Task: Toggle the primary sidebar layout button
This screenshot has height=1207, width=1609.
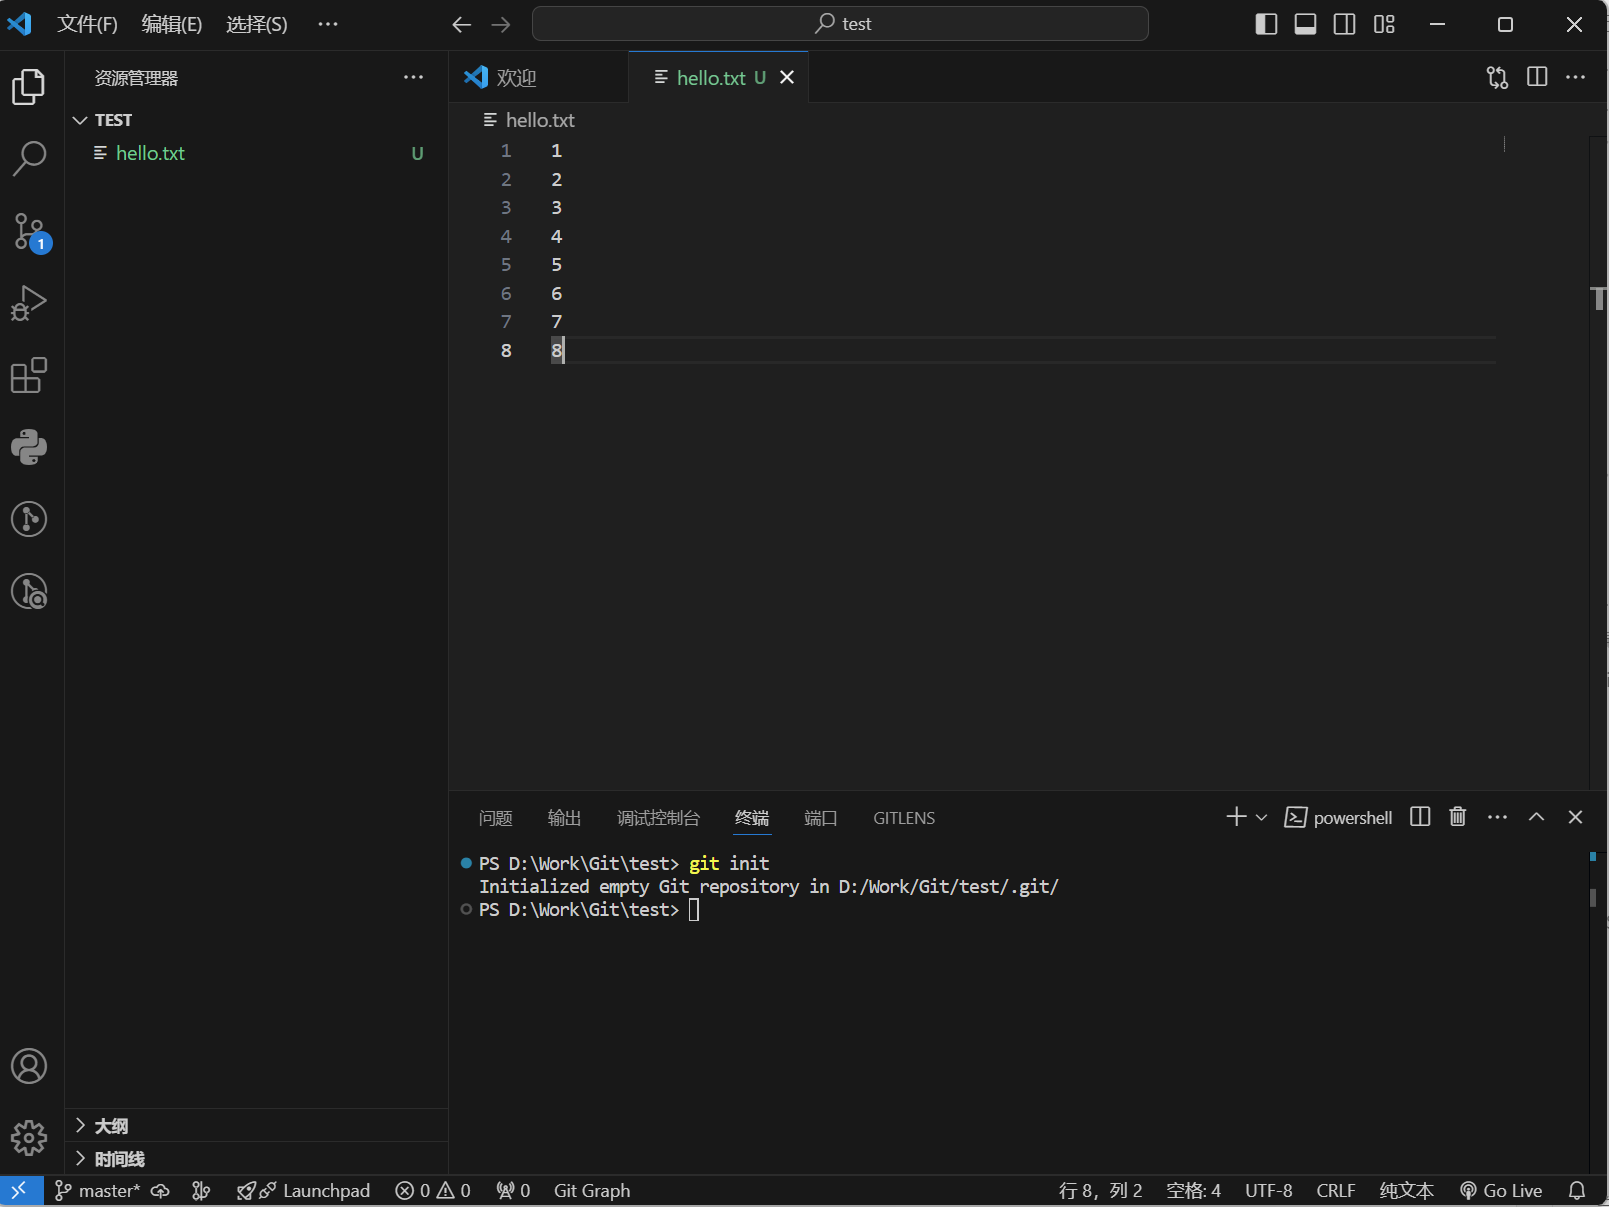Action: click(x=1266, y=24)
